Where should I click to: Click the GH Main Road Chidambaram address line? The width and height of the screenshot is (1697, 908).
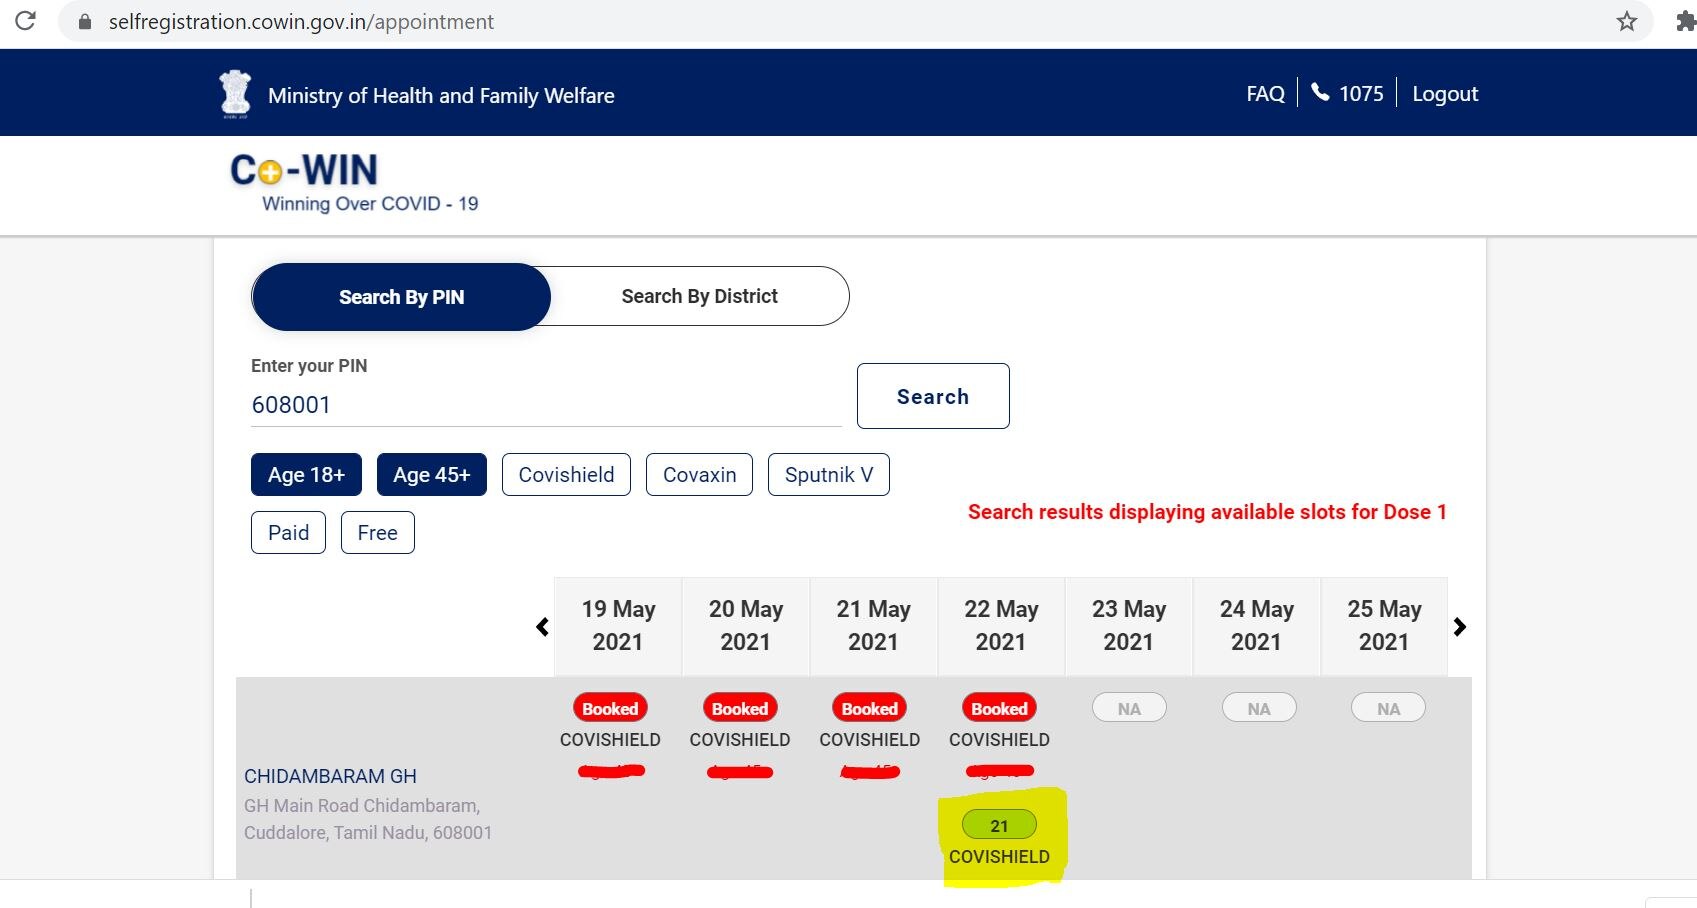[362, 805]
